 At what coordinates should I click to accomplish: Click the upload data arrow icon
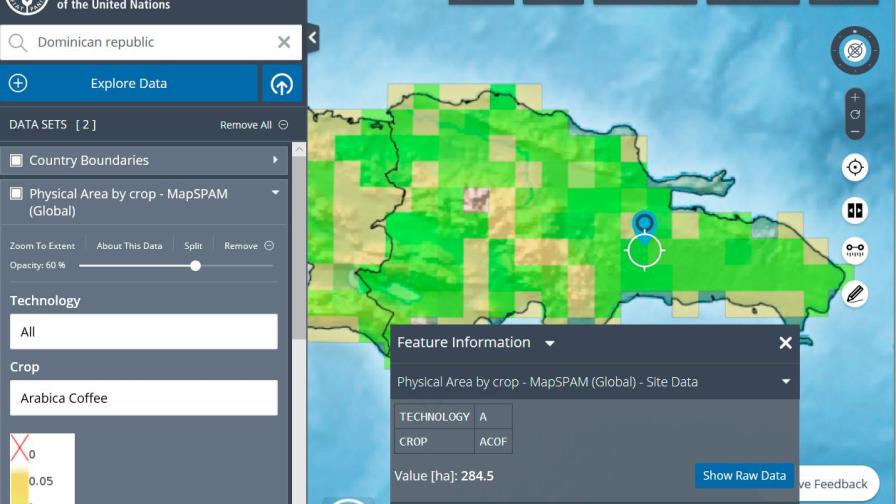pyautogui.click(x=282, y=84)
